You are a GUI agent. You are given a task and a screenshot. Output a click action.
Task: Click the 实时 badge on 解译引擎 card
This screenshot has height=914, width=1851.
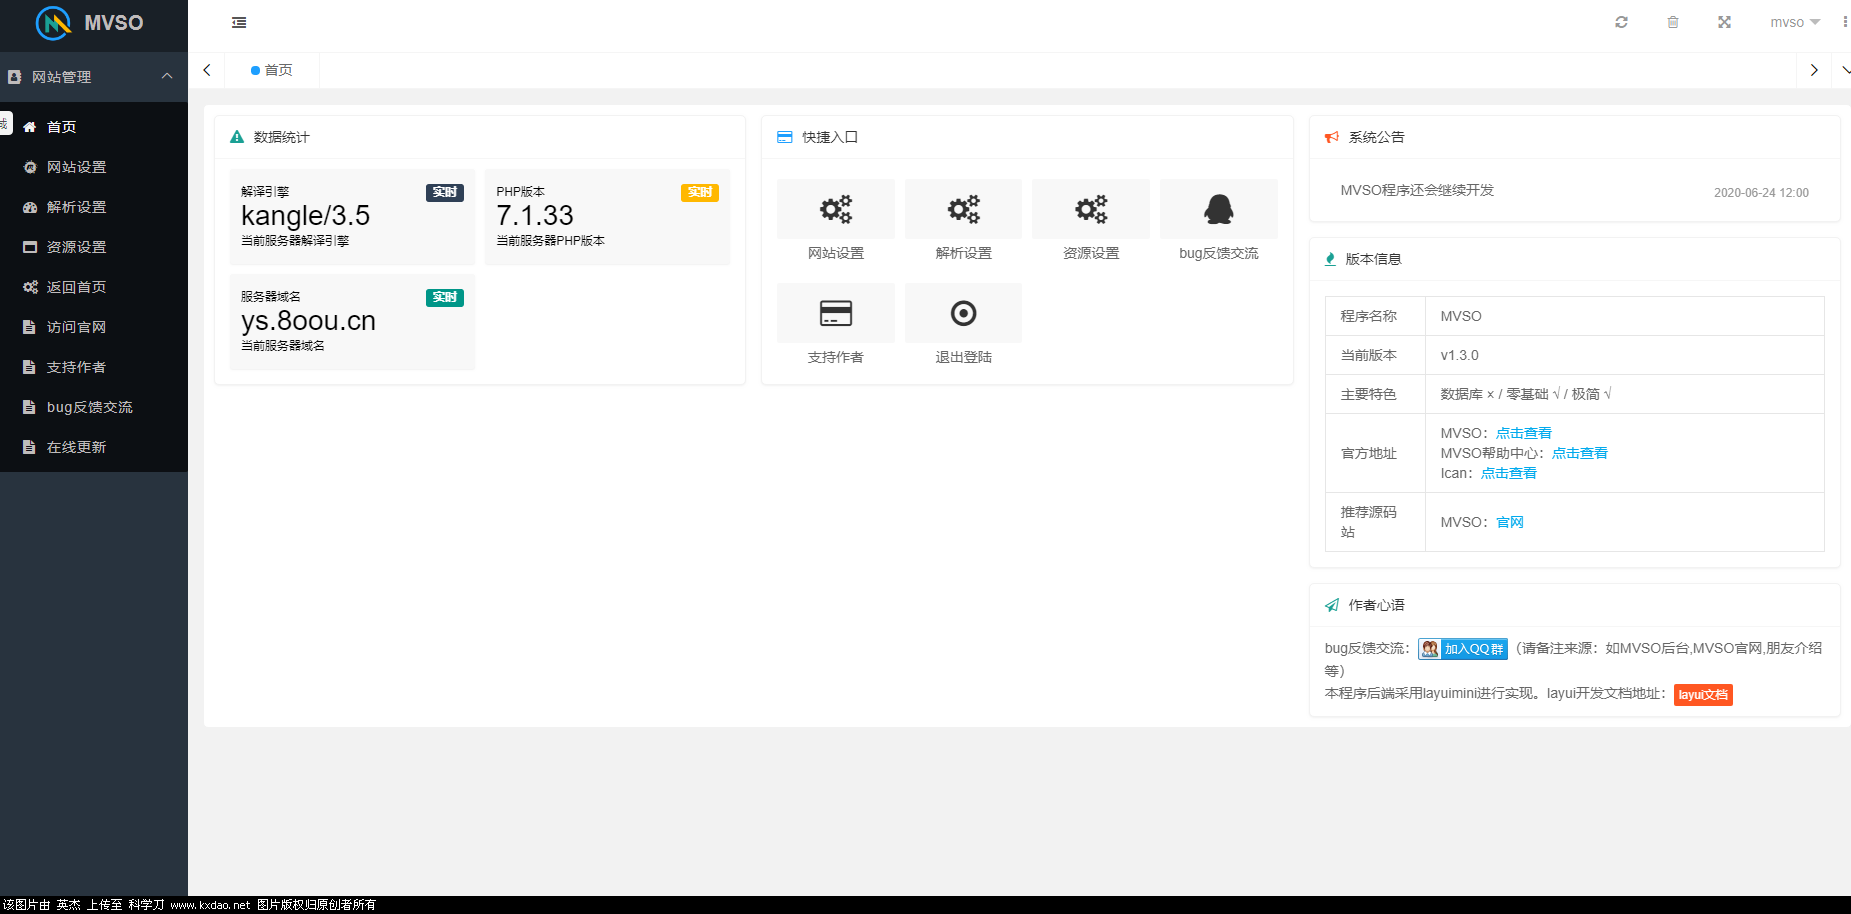click(x=445, y=192)
